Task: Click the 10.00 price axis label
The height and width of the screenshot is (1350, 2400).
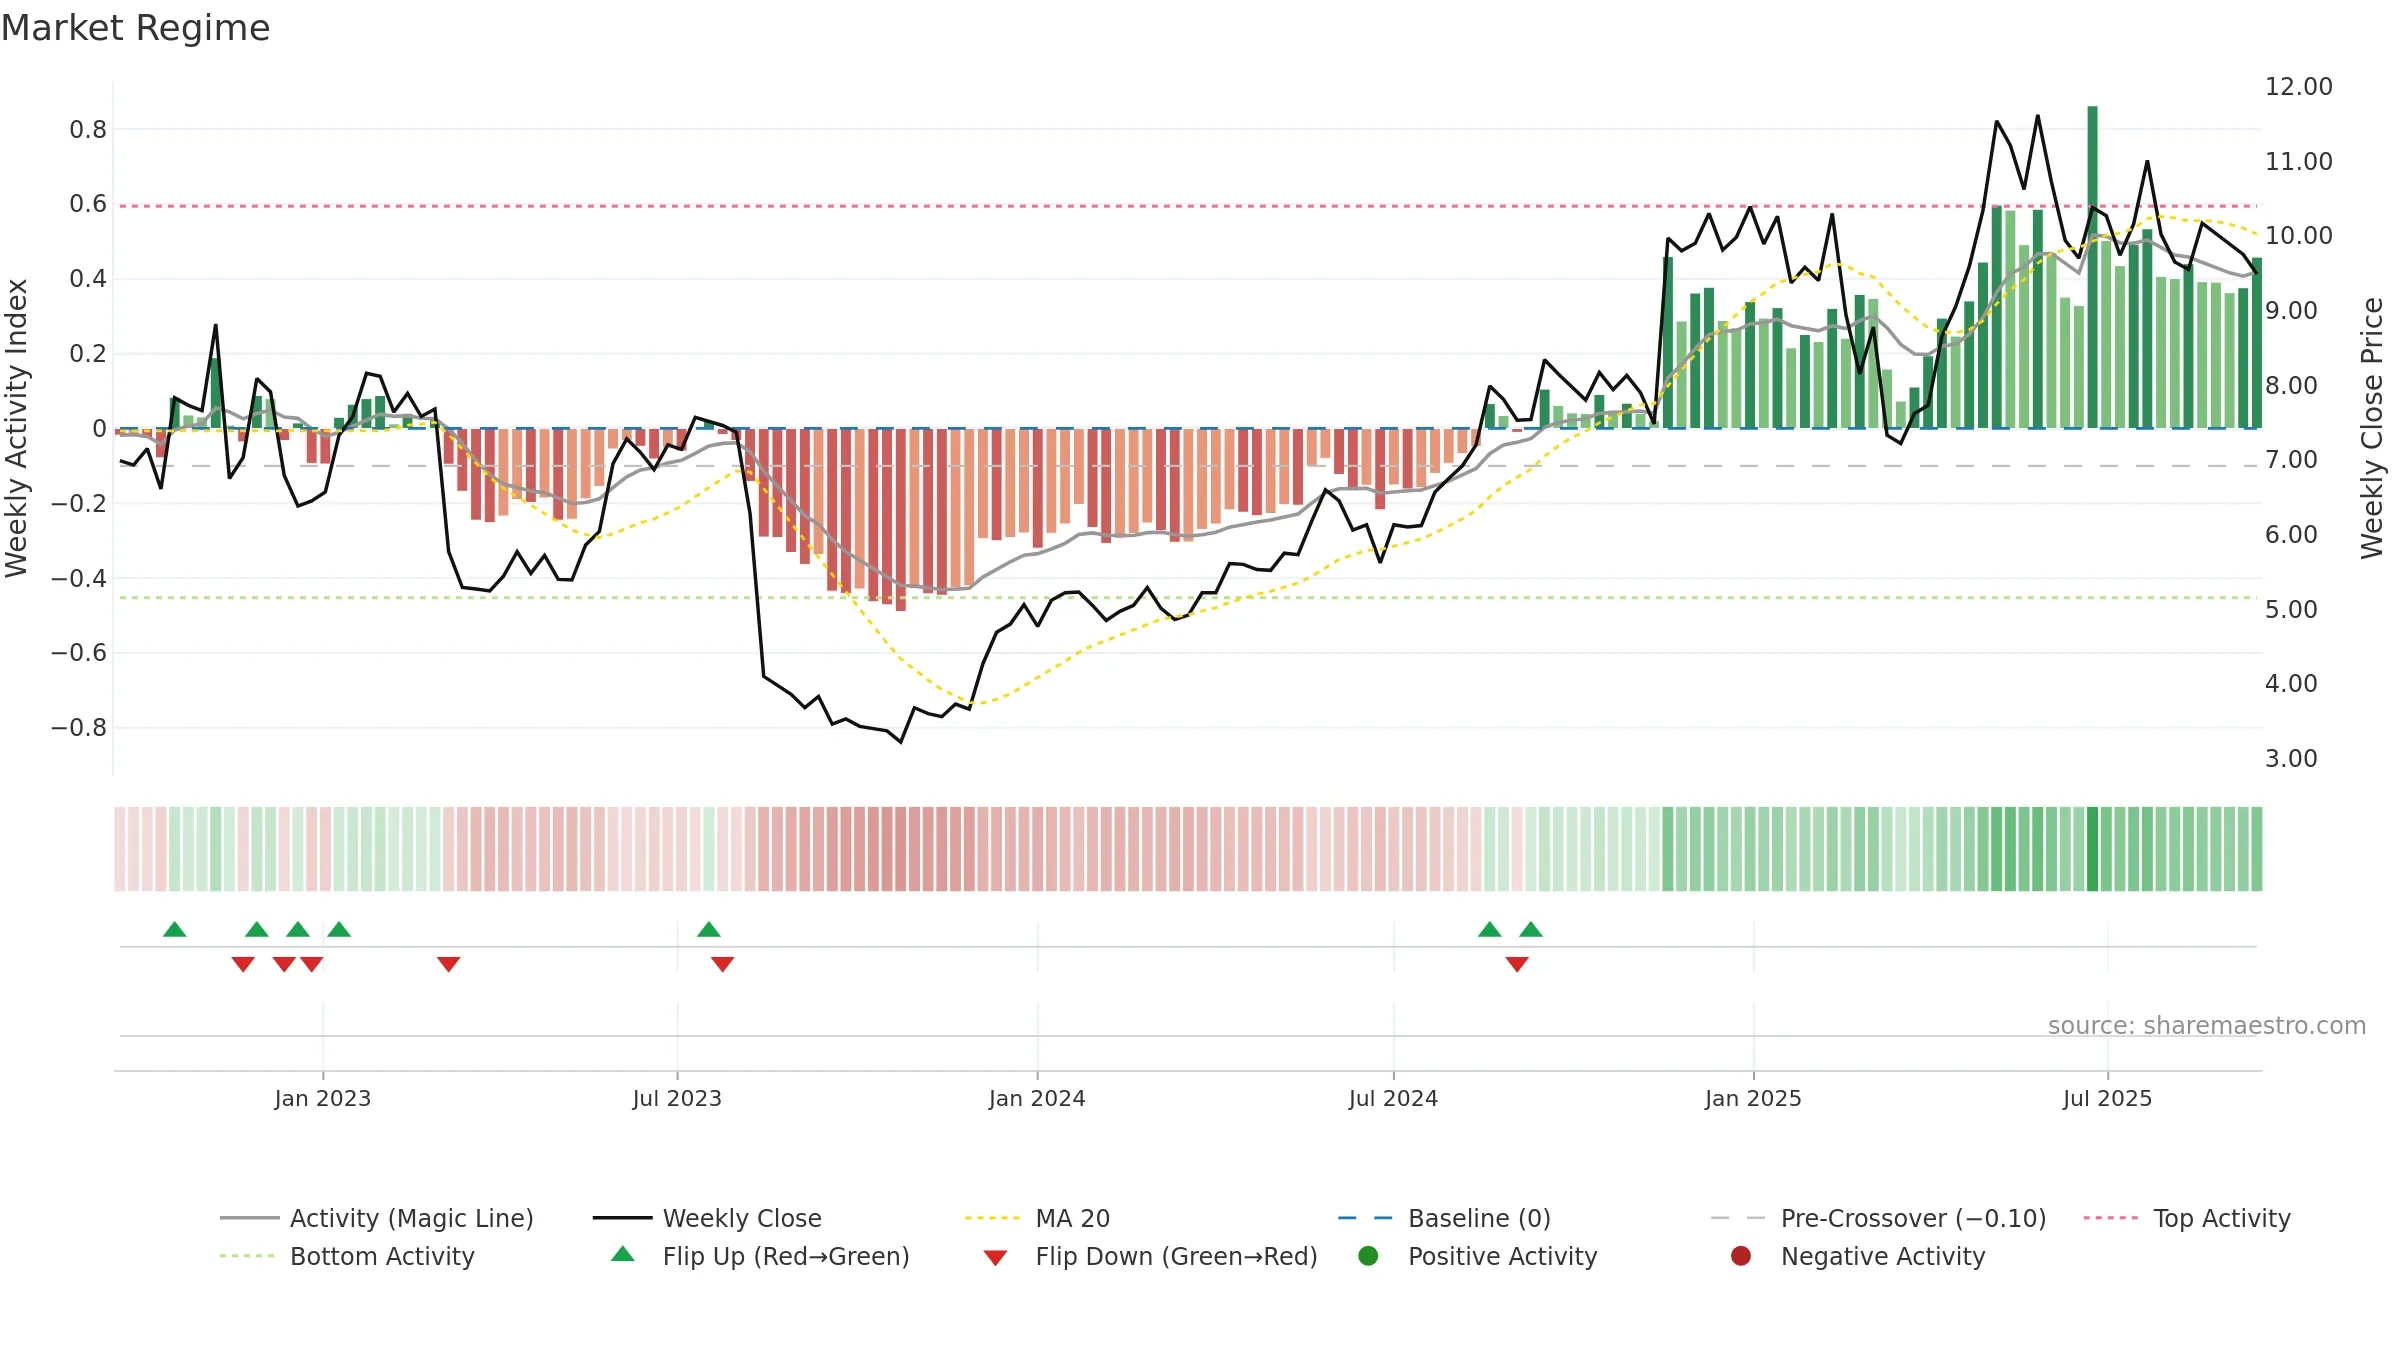Action: tap(2299, 235)
